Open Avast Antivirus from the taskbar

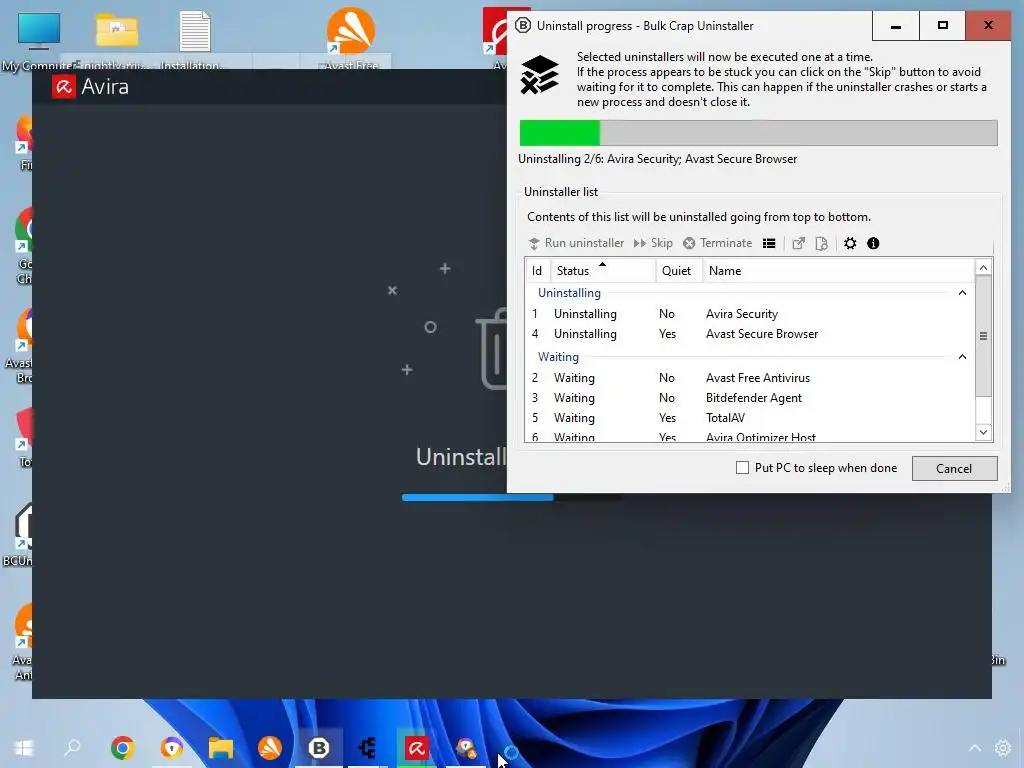point(270,748)
